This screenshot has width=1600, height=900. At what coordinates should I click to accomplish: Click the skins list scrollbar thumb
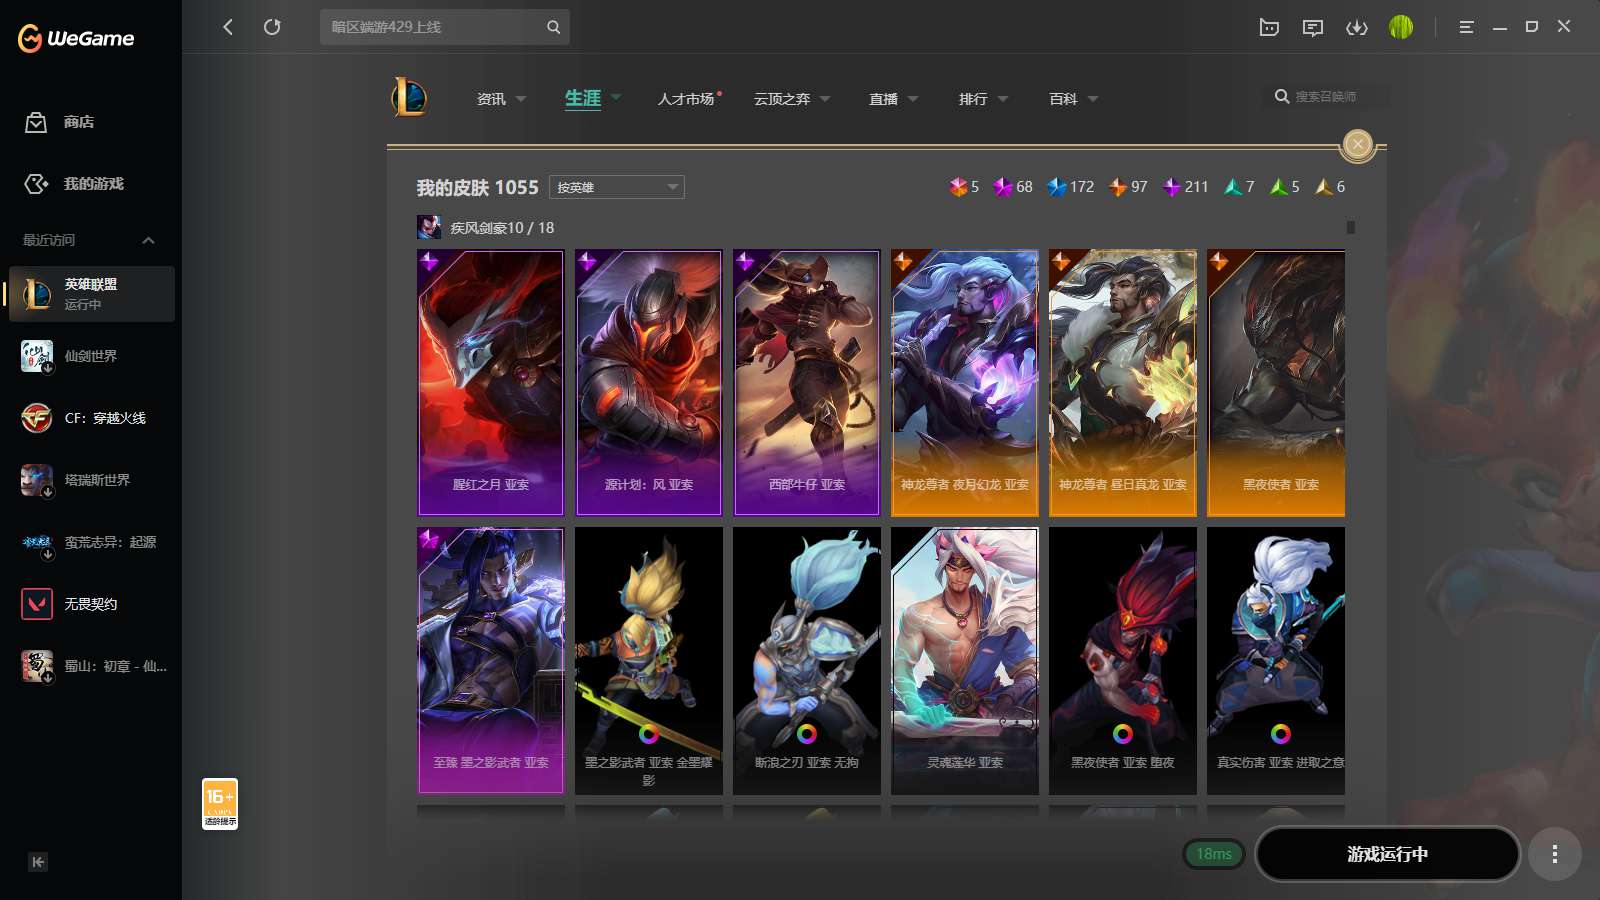[1351, 228]
